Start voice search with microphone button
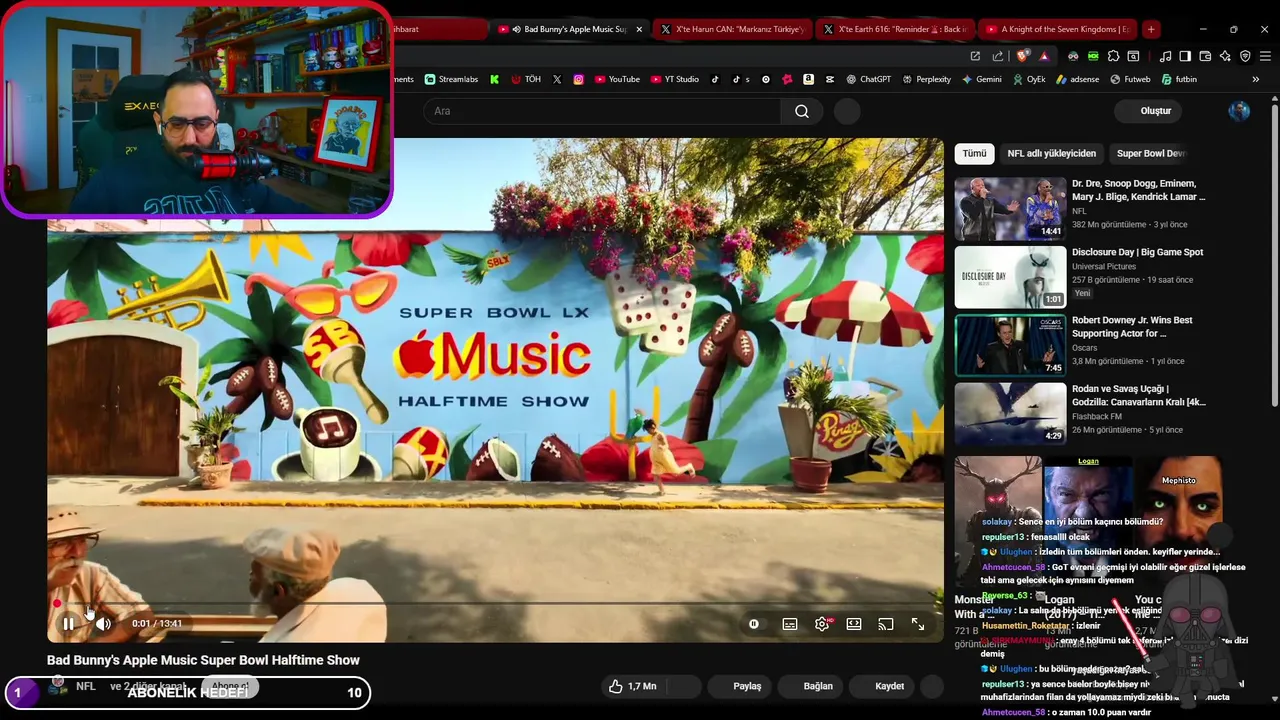 coord(847,111)
